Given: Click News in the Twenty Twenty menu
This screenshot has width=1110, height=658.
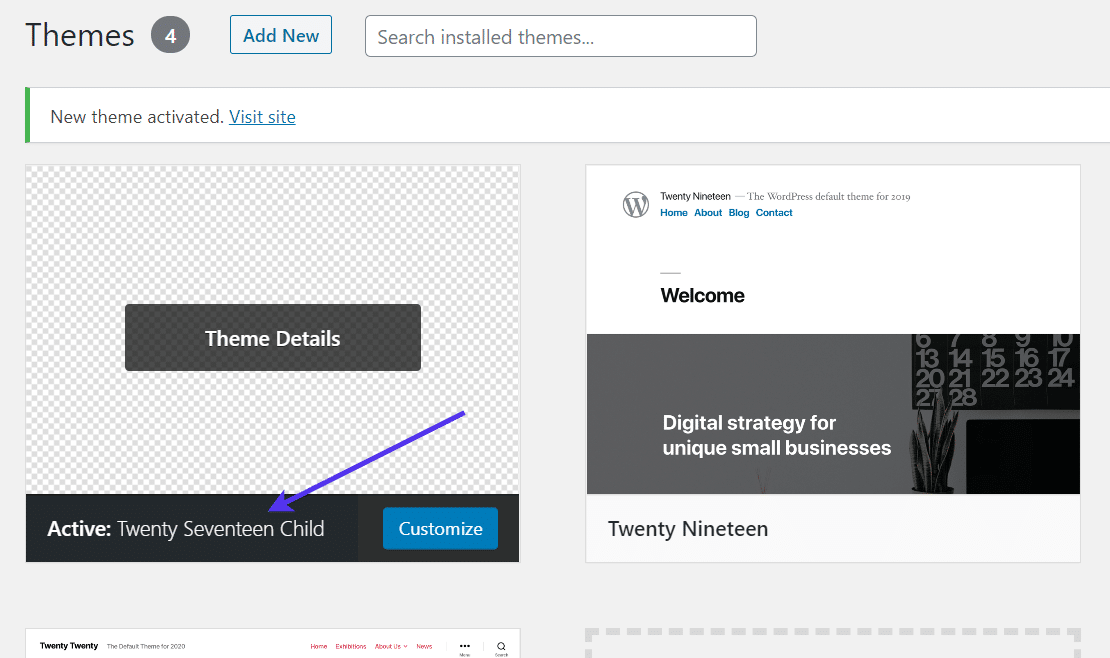Looking at the screenshot, I should [x=425, y=646].
